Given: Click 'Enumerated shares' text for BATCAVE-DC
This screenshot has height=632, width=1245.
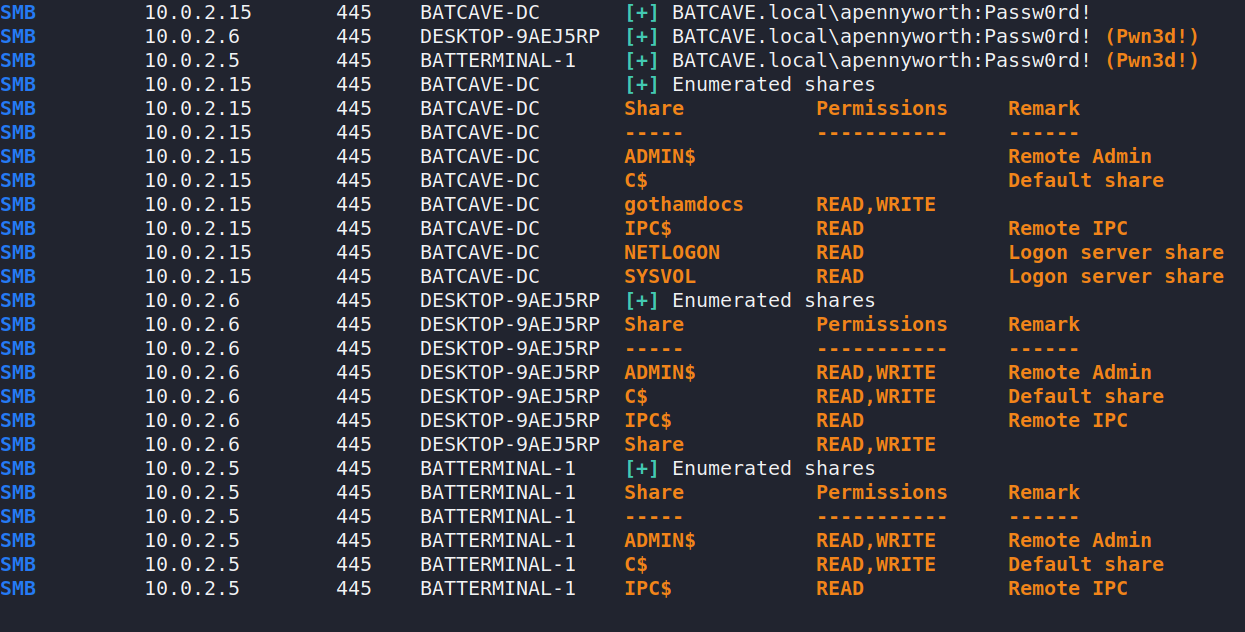Looking at the screenshot, I should tap(773, 84).
